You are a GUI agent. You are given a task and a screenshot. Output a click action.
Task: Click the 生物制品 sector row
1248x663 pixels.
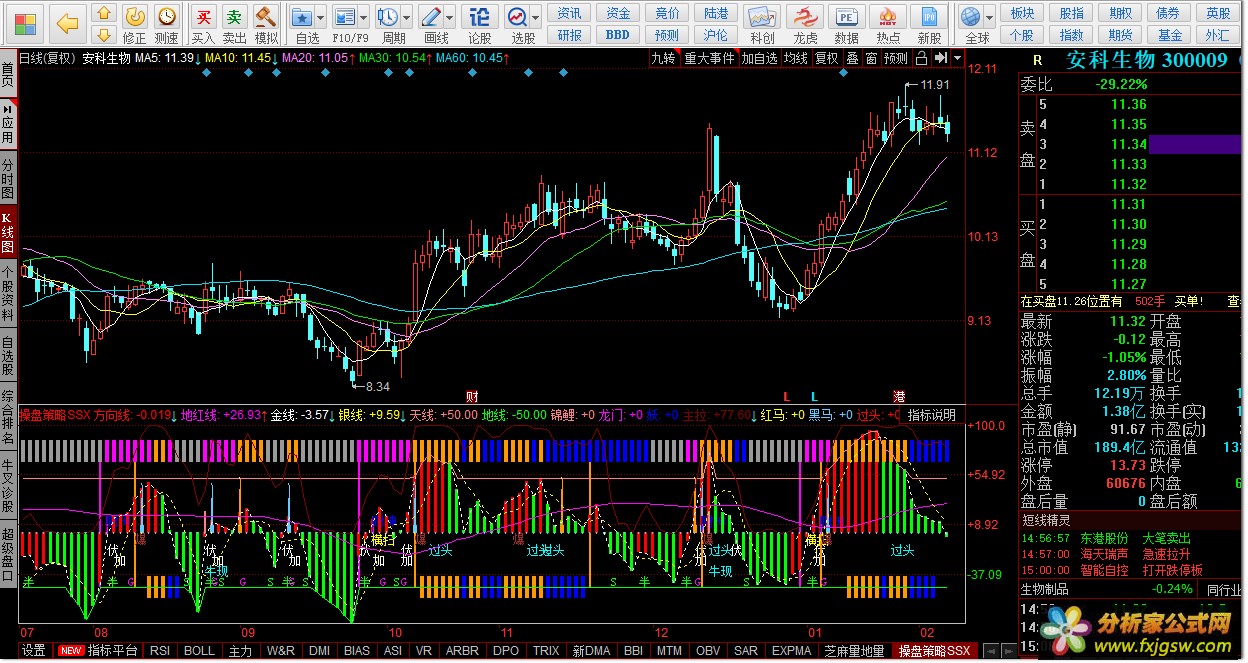(1130, 589)
